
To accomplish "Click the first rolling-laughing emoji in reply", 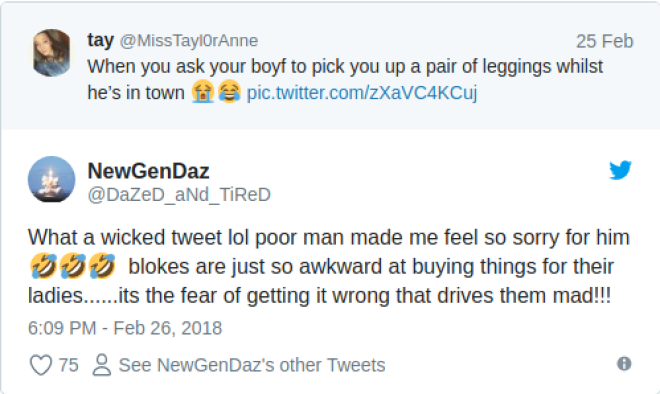I will (x=43, y=266).
